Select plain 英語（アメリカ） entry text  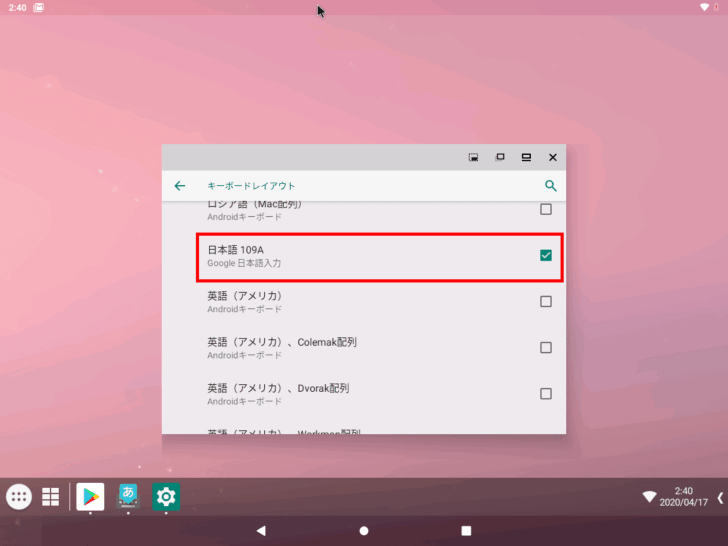coord(245,296)
